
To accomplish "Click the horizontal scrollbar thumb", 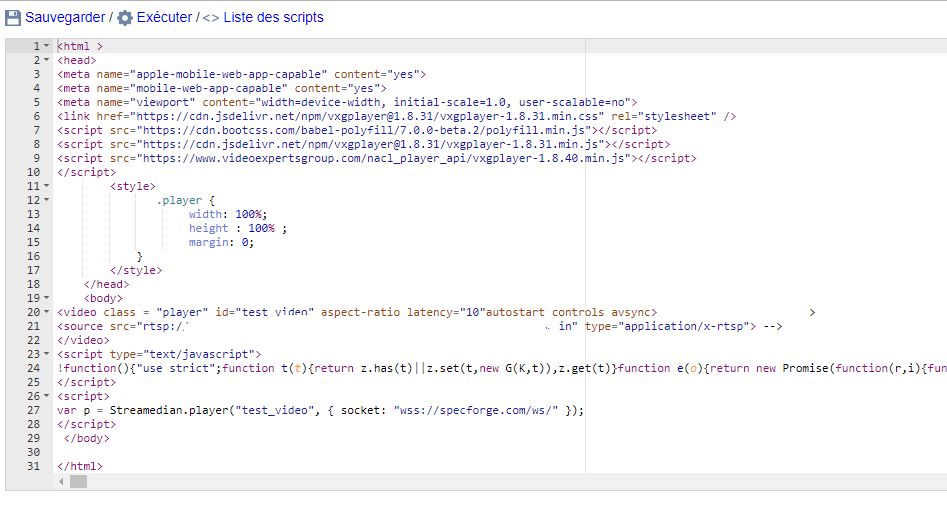I will 79,482.
